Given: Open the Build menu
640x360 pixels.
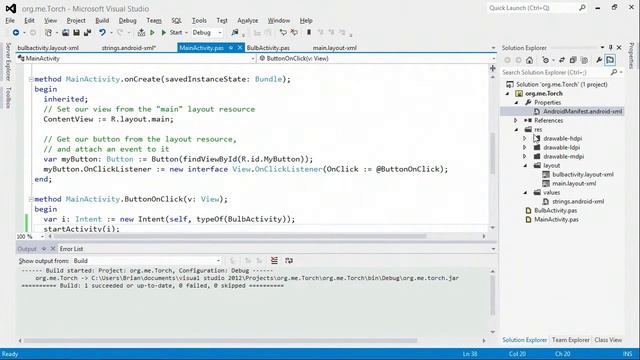Looking at the screenshot, I should click(x=102, y=20).
